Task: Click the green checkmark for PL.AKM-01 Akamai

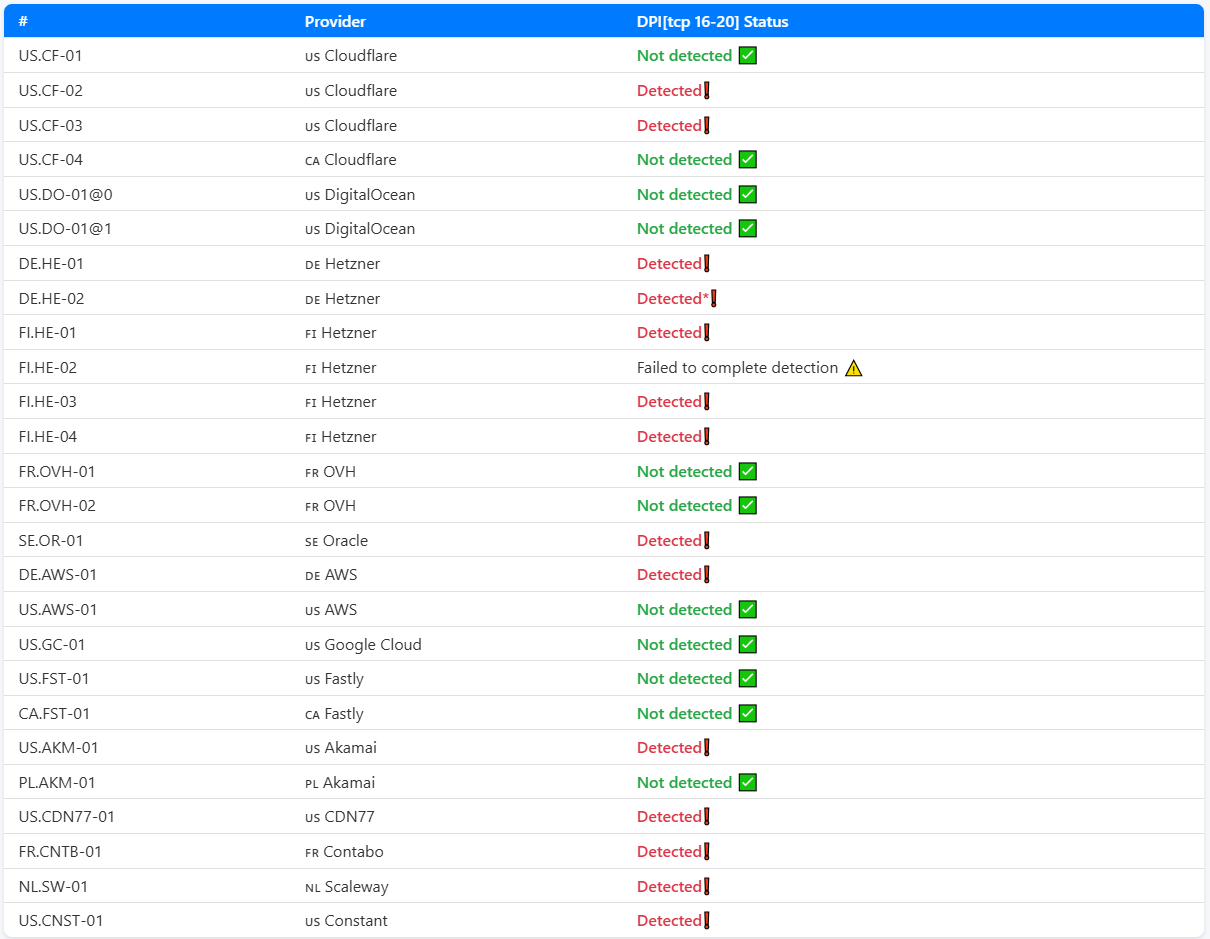Action: (747, 783)
